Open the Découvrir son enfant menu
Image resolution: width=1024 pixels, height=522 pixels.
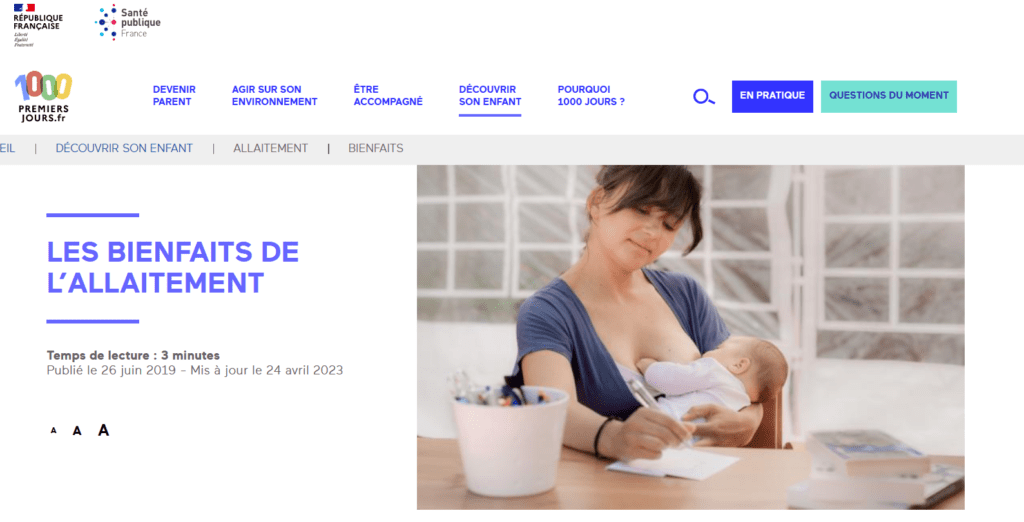[490, 95]
